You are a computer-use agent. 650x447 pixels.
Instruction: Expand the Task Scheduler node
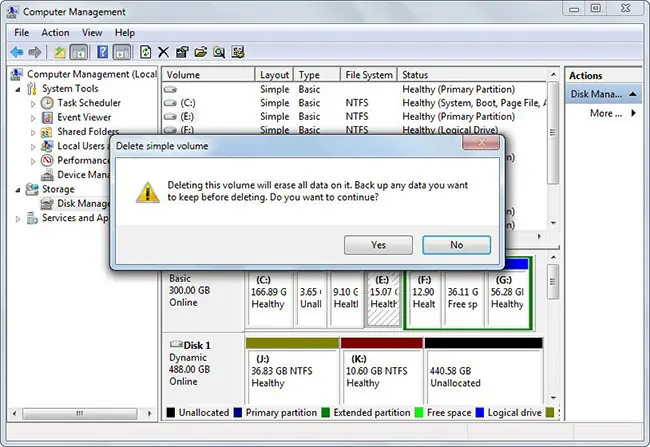[33, 104]
